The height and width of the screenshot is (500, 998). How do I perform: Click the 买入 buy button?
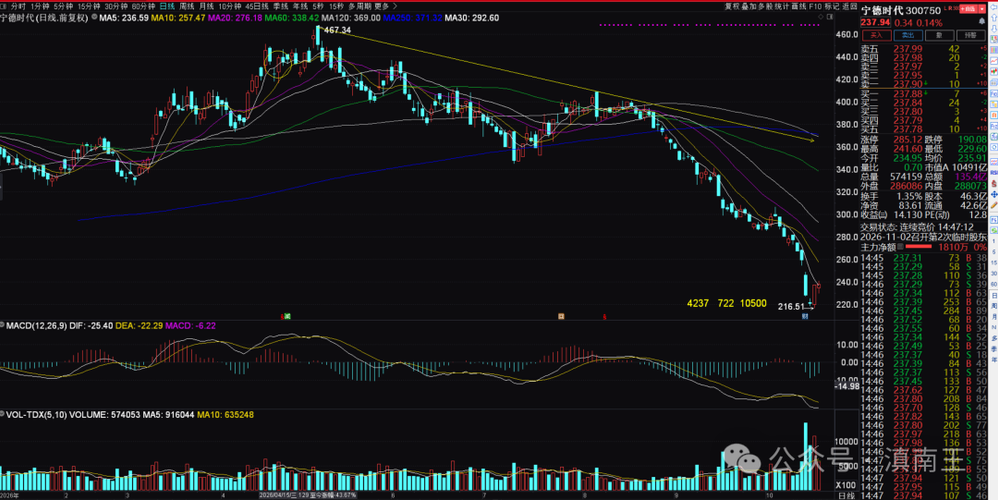(x=877, y=36)
